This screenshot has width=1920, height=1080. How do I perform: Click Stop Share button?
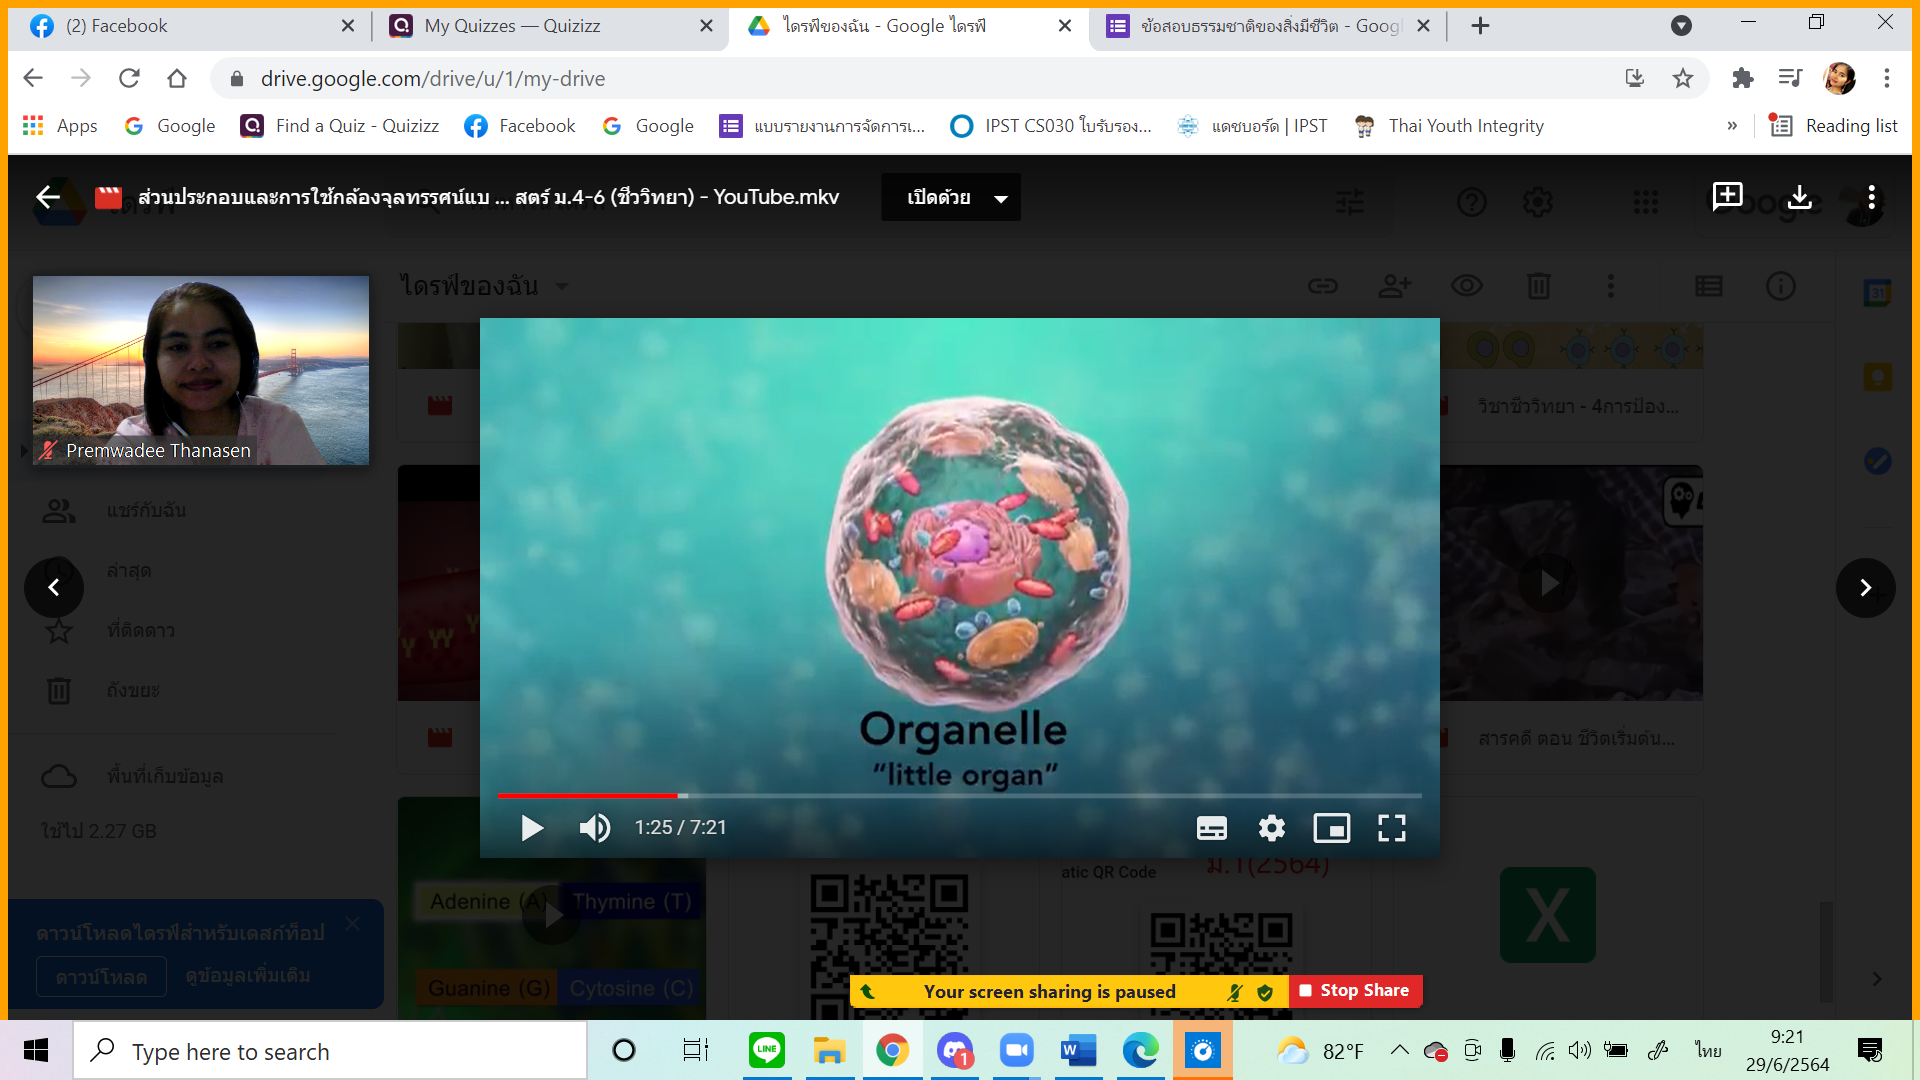(x=1355, y=991)
